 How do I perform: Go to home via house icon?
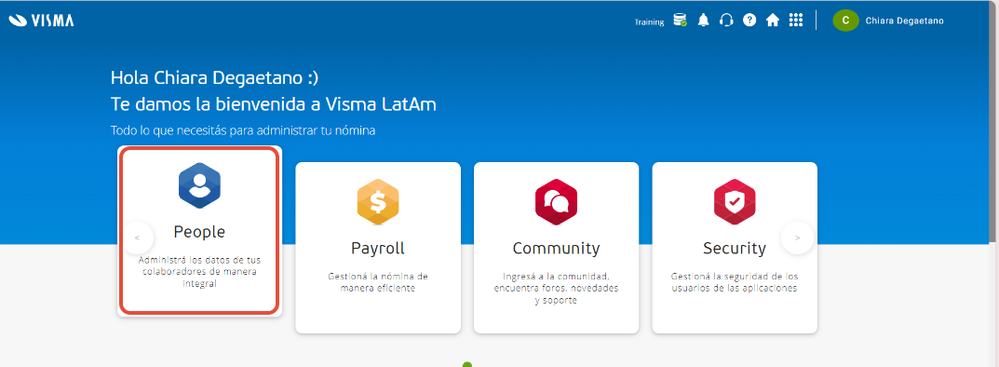pyautogui.click(x=772, y=20)
